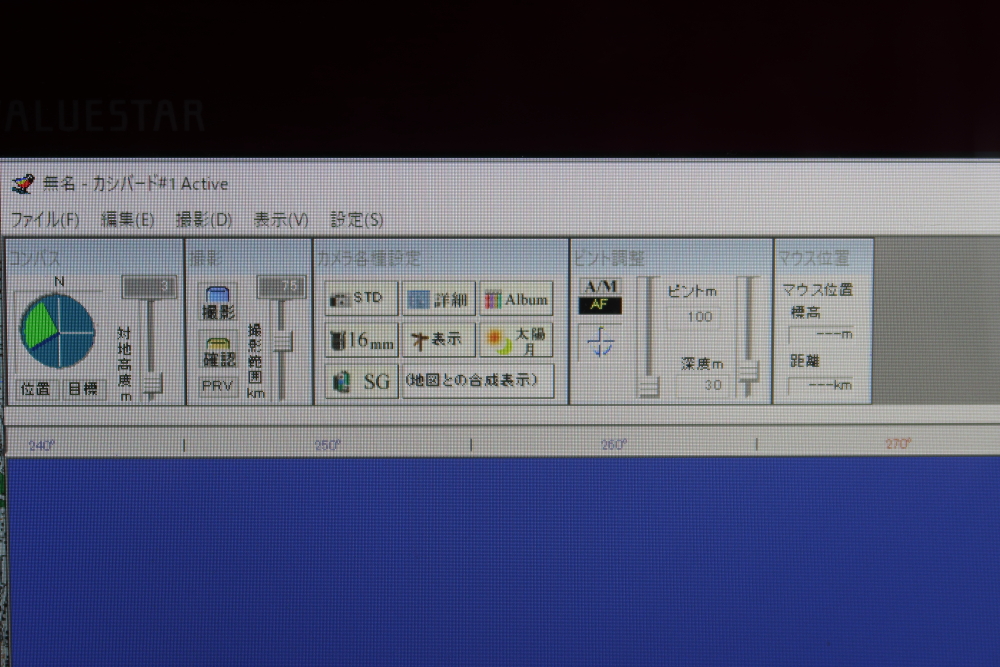Click the 表示 signpost button
The image size is (1000, 667).
(x=439, y=340)
